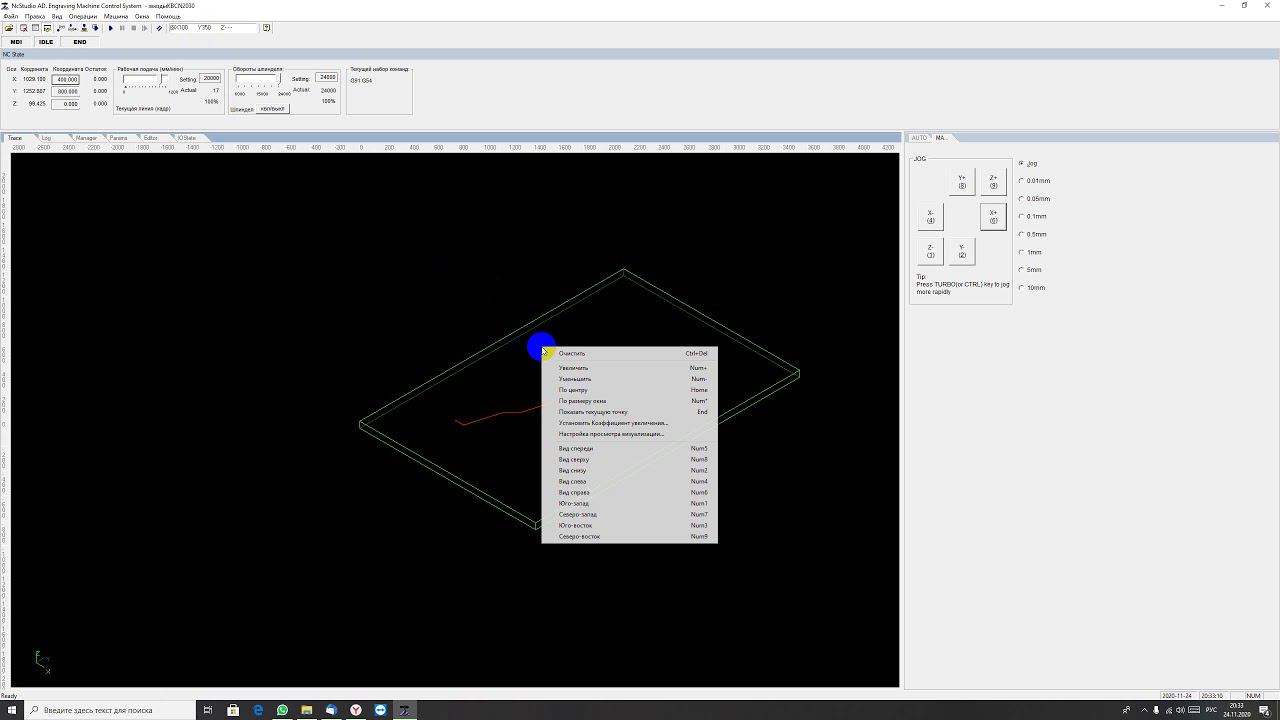Image resolution: width=1280 pixels, height=720 pixels.
Task: Open the Машина menu
Action: coord(116,16)
